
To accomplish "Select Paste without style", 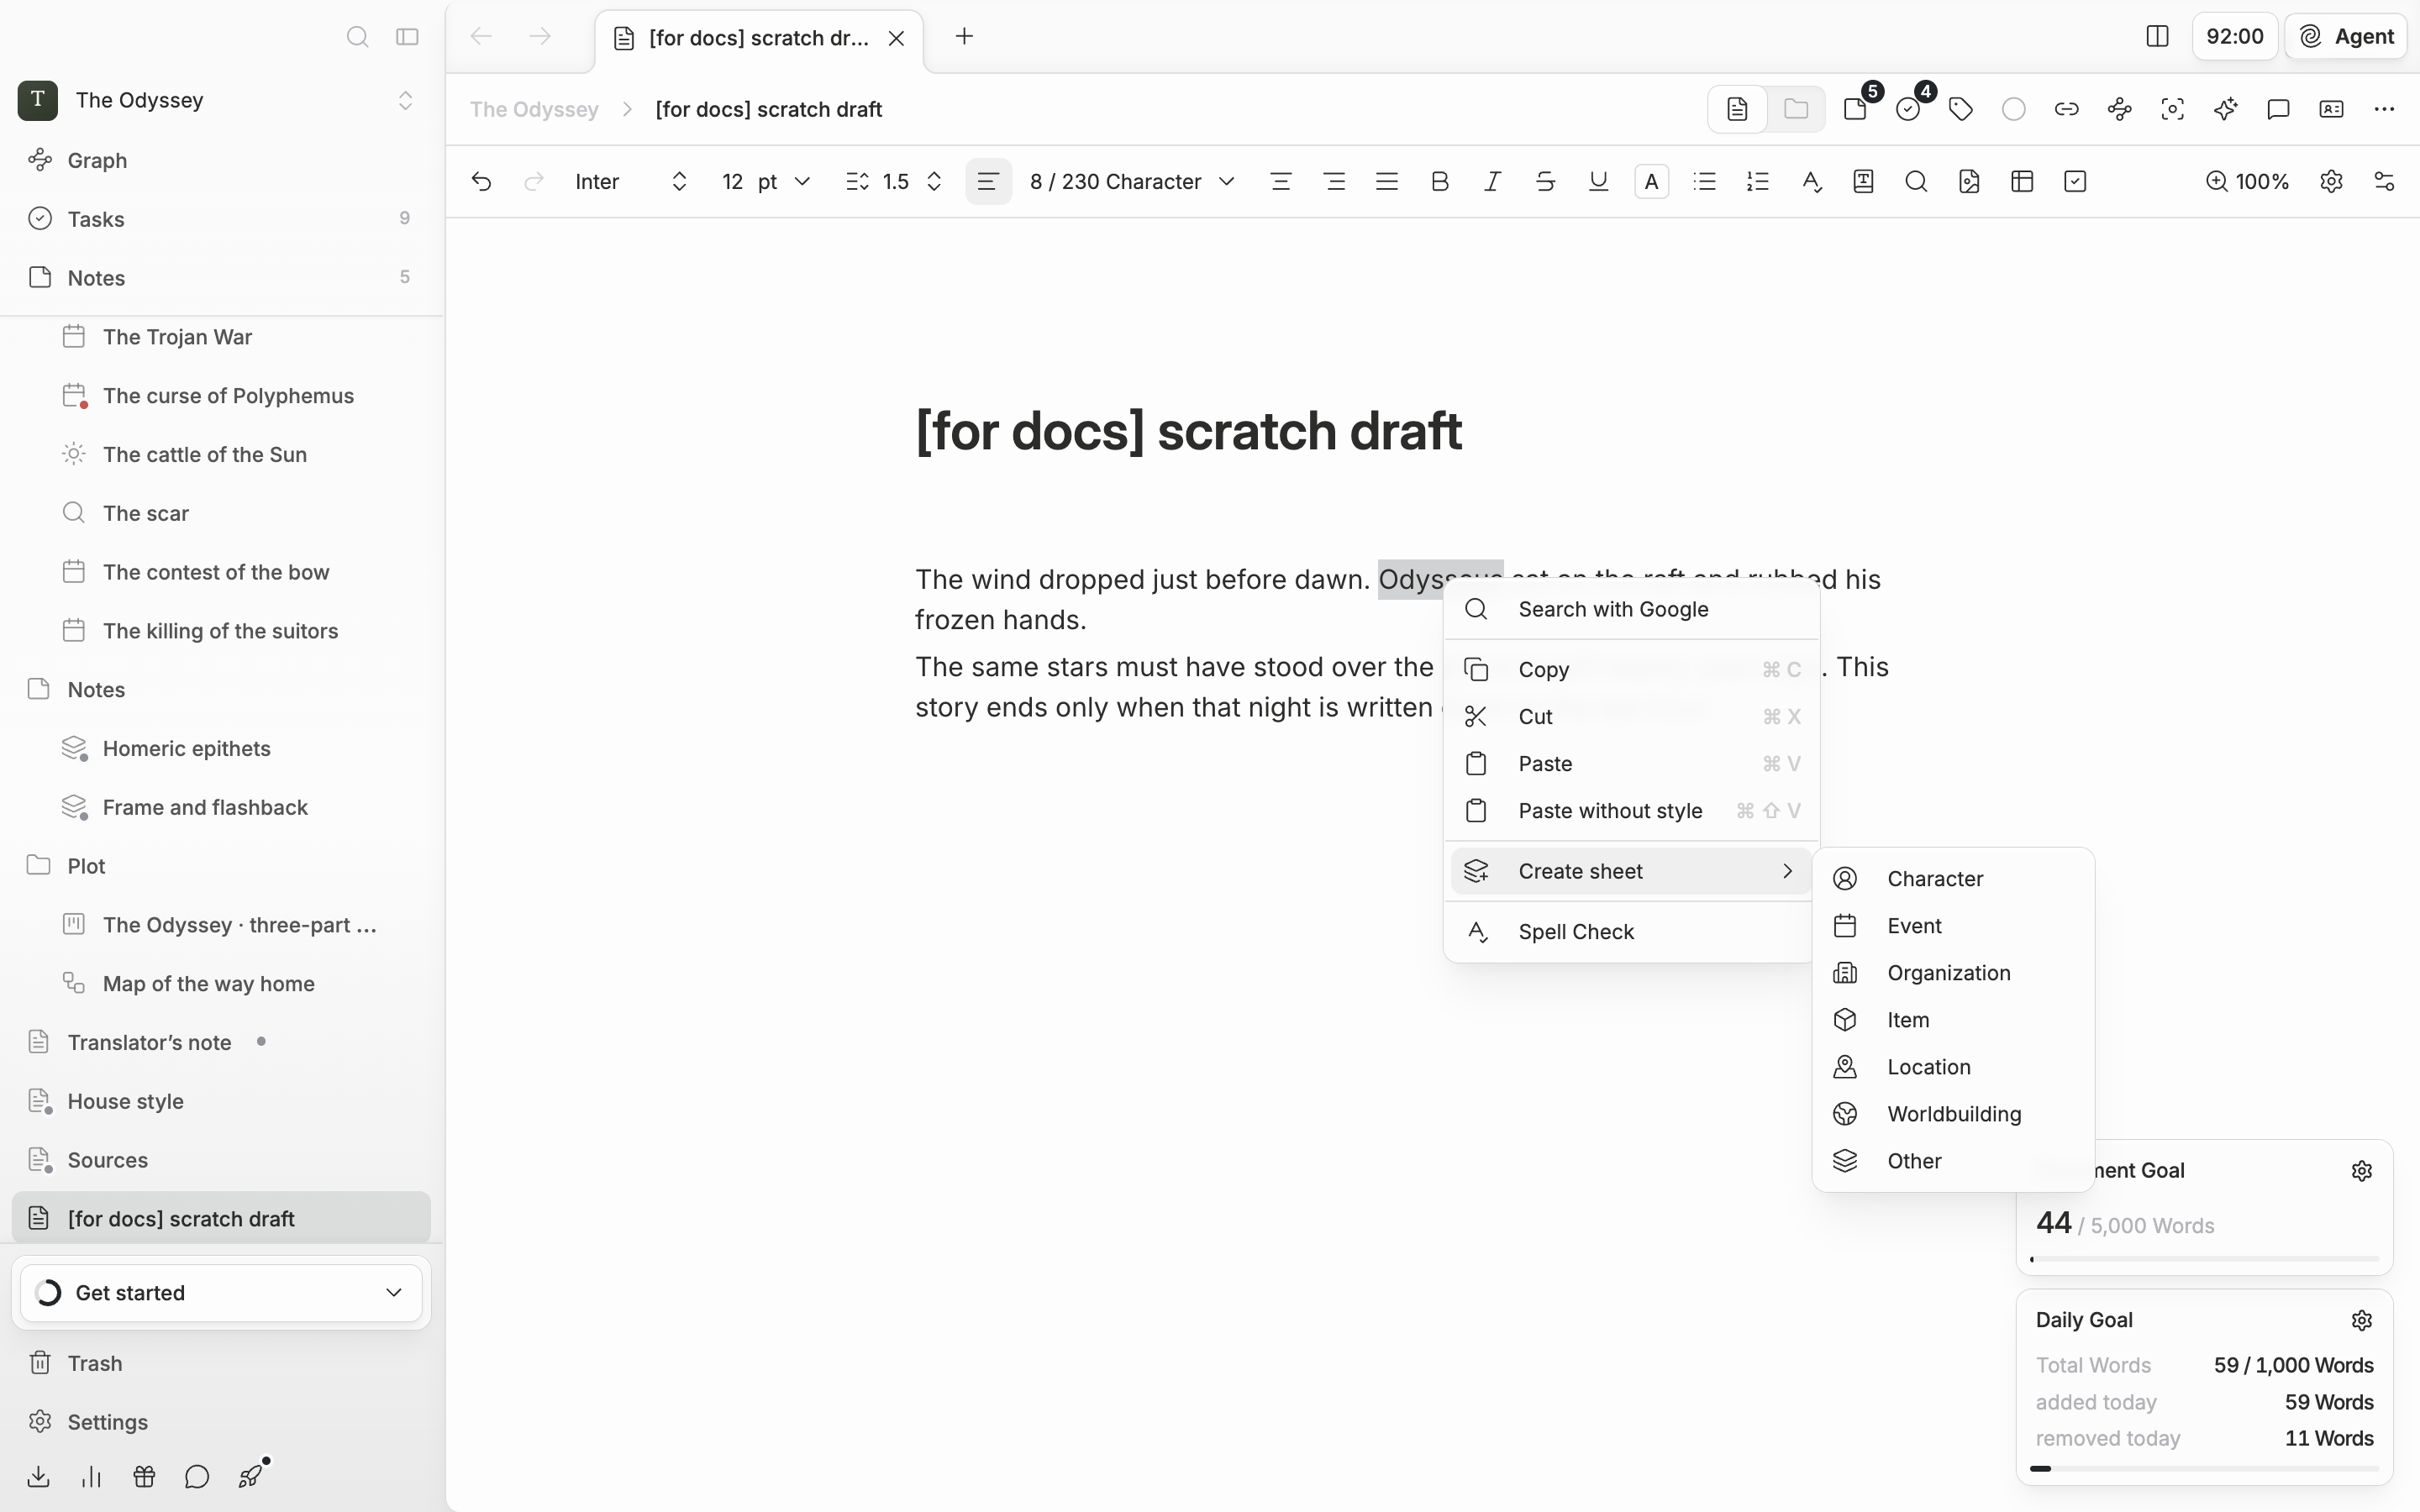I will click(x=1631, y=810).
